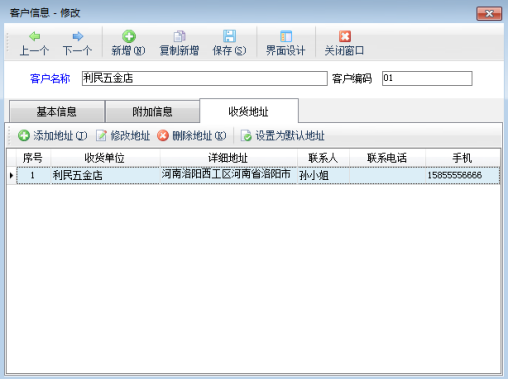
Task: Click the 客户编码 input field
Action: click(x=427, y=78)
